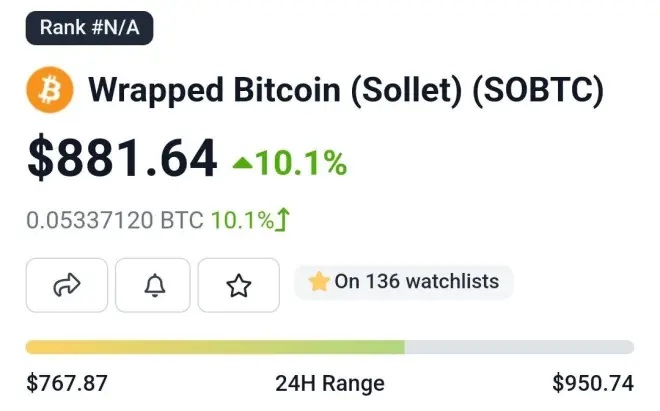Click the green up triangle beside the price
Image resolution: width=660 pixels, height=411 pixels.
[241, 162]
